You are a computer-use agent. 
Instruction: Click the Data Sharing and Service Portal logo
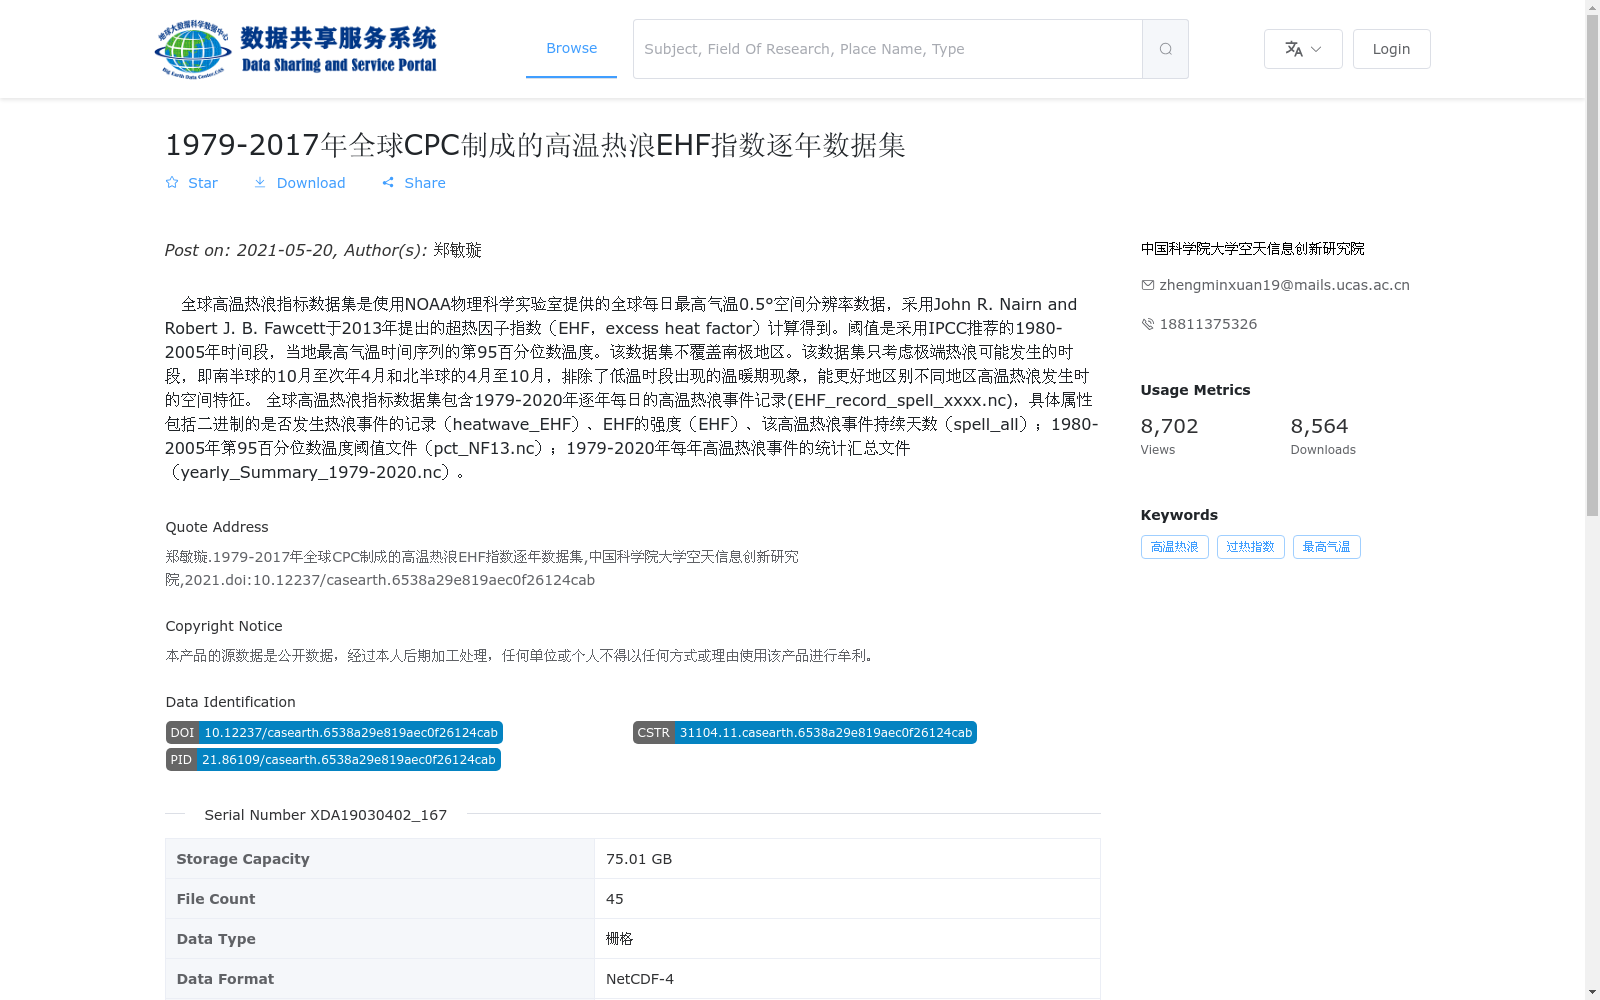pos(296,49)
